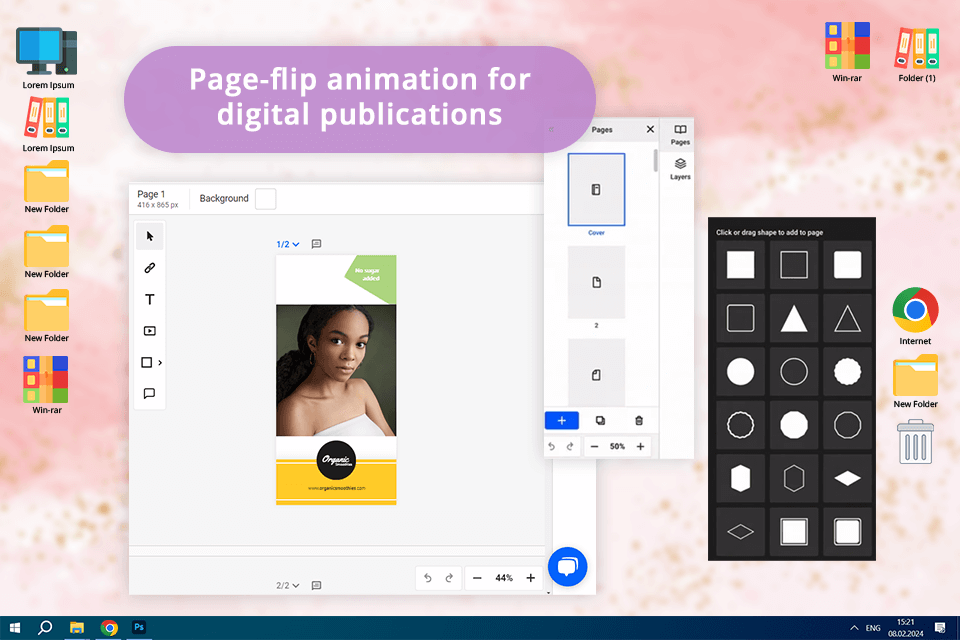
Task: Zoom out with minus beside 44%
Action: pyautogui.click(x=477, y=578)
